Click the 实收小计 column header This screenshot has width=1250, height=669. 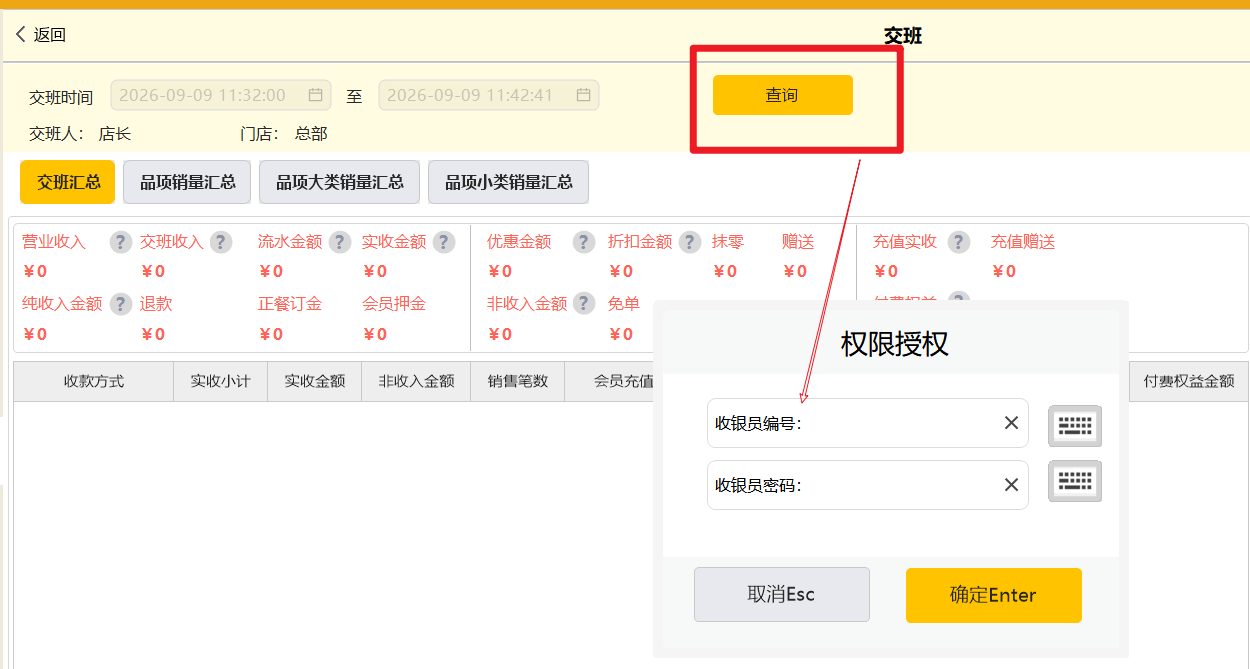pyautogui.click(x=221, y=381)
